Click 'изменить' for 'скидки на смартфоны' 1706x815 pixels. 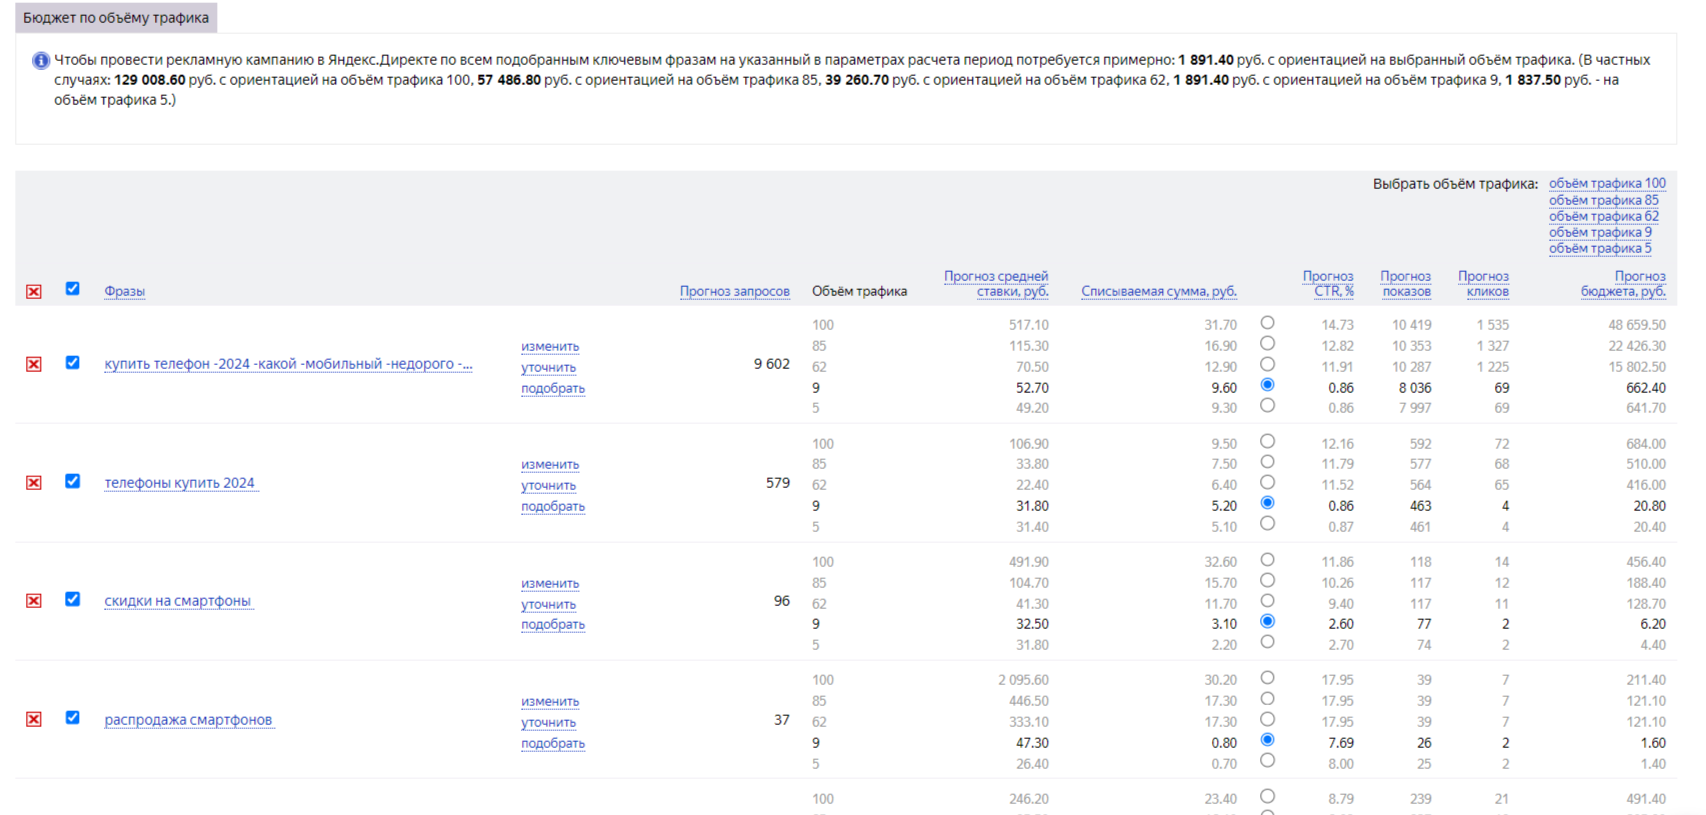(550, 584)
